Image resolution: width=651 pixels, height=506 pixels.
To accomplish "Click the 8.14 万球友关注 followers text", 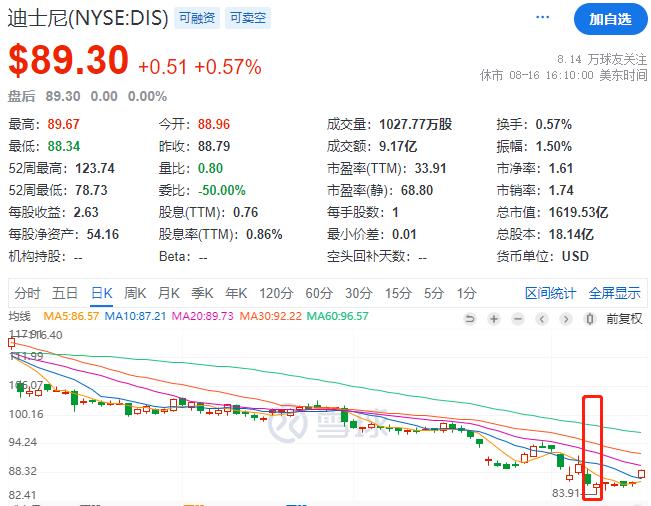I will [602, 60].
